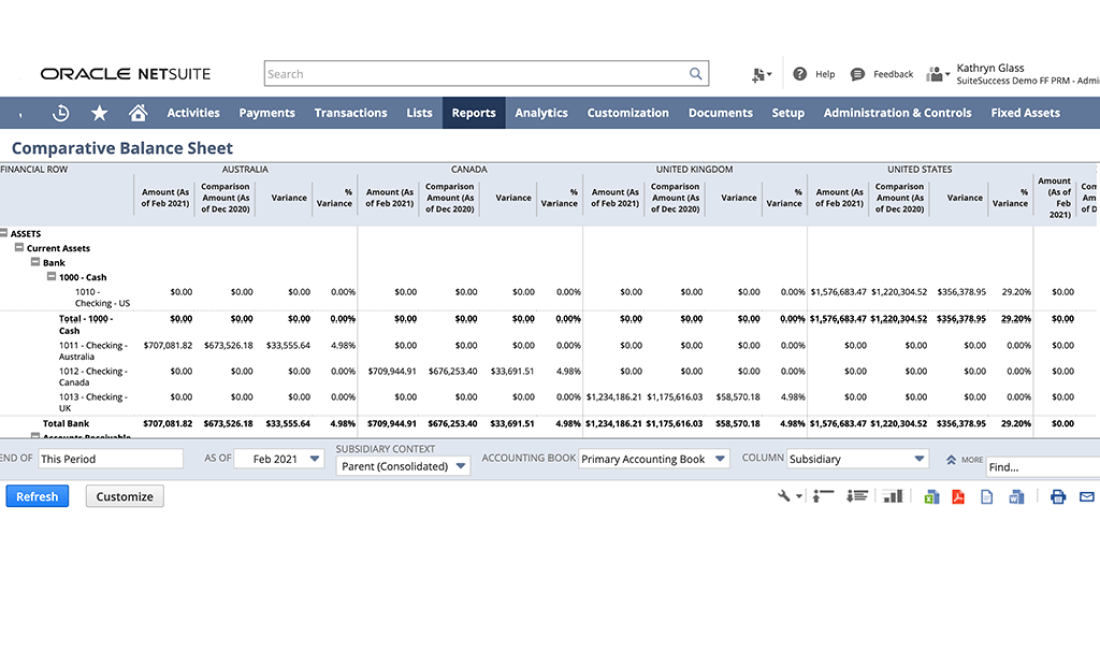This screenshot has width=1100, height=645.
Task: Click the This Period field
Action: (111, 458)
